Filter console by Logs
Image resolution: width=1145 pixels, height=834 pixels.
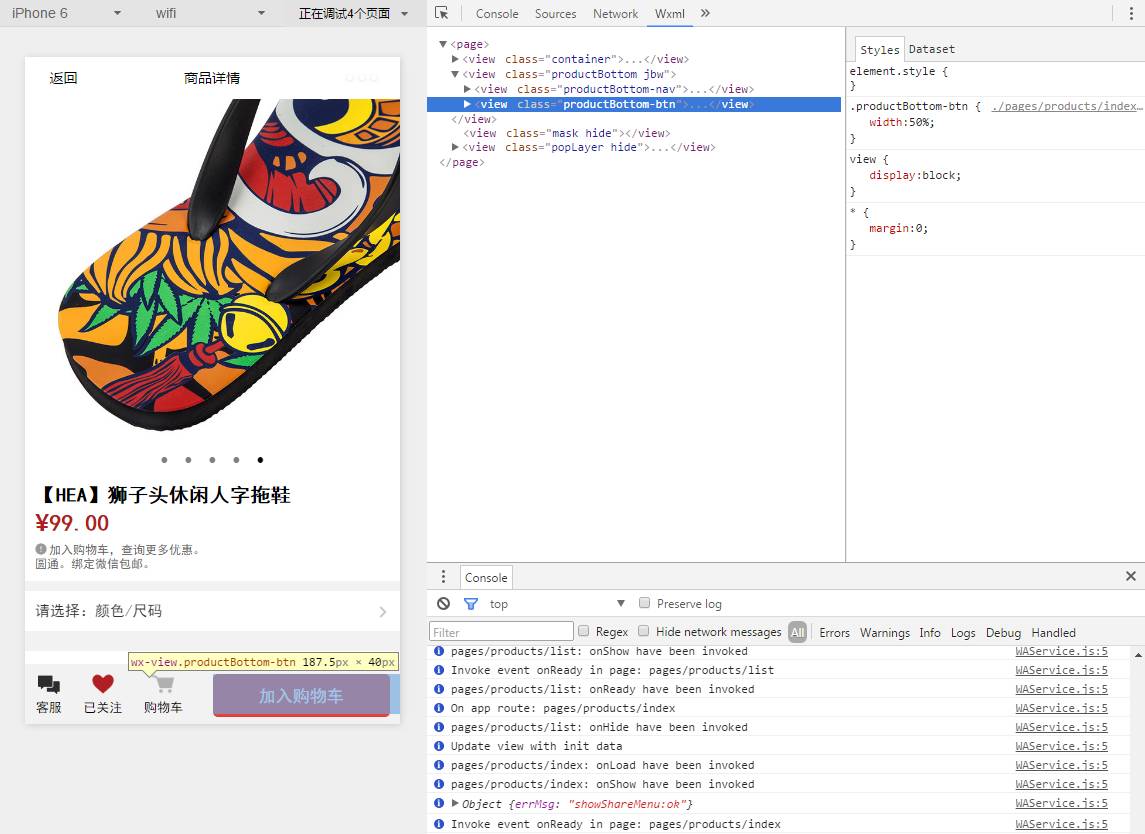[962, 632]
